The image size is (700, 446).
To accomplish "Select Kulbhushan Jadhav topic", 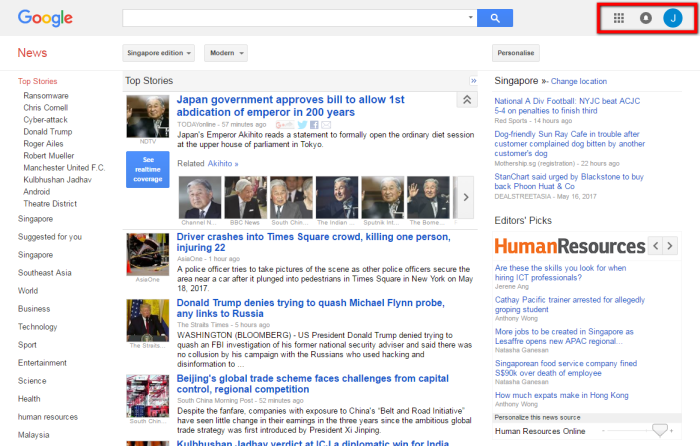I will (57, 180).
